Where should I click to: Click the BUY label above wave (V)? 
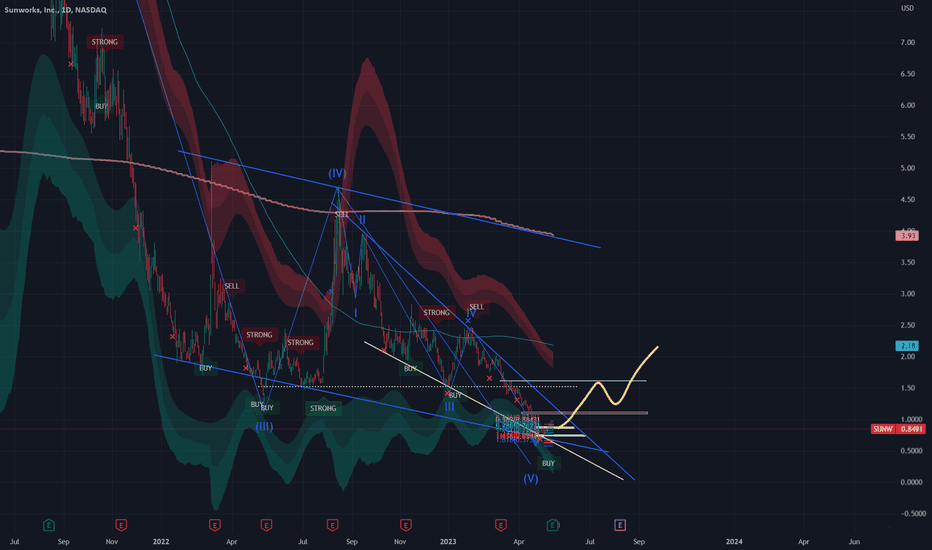(x=548, y=463)
